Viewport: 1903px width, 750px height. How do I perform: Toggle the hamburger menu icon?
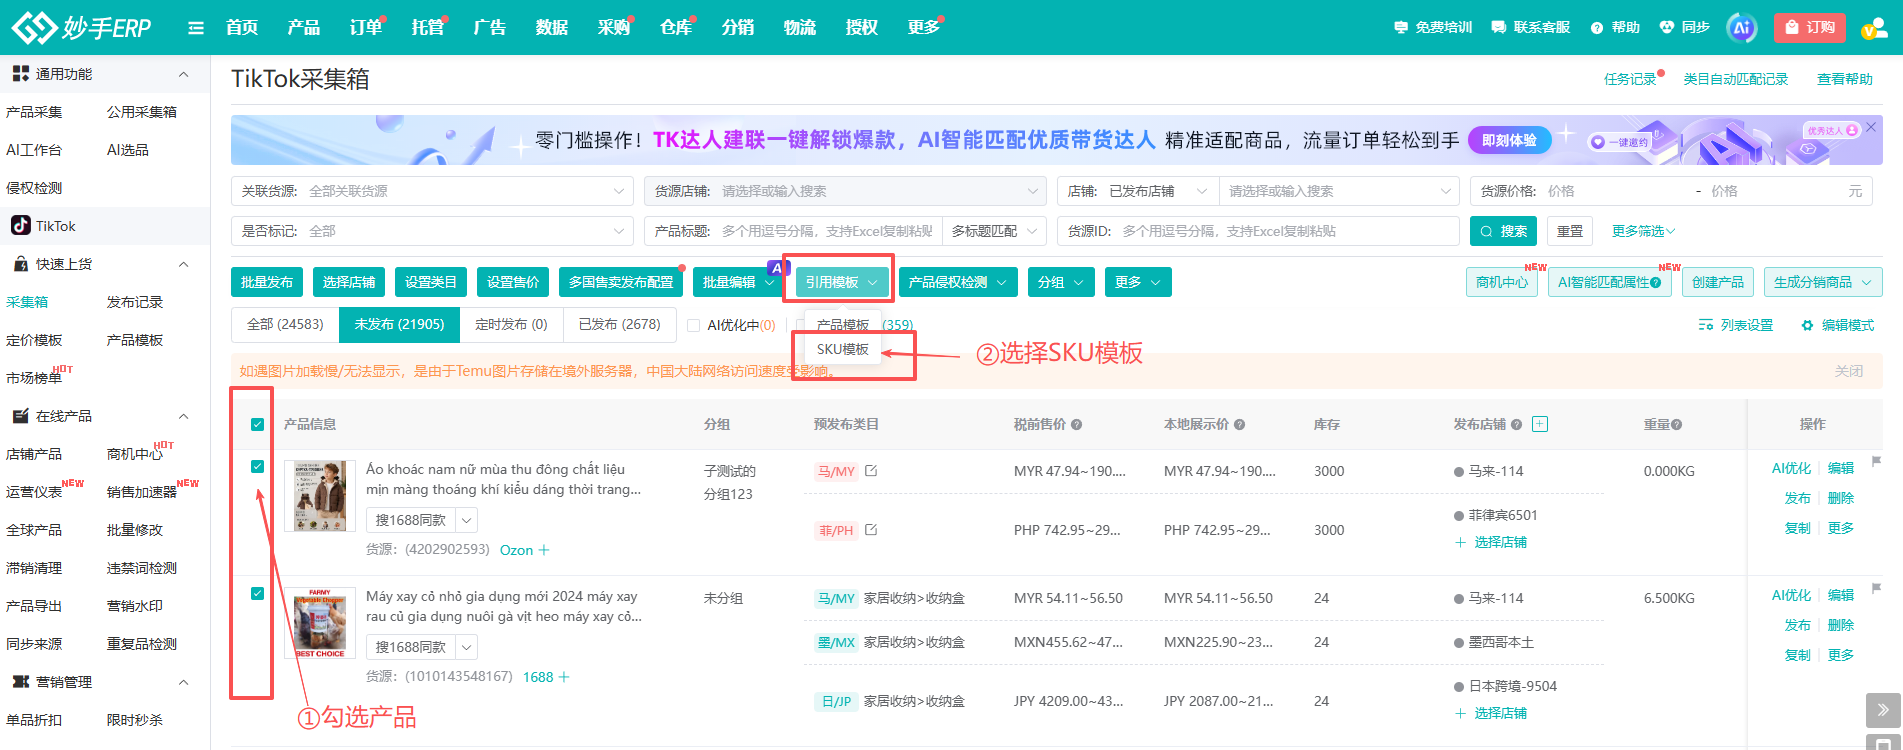pyautogui.click(x=196, y=28)
